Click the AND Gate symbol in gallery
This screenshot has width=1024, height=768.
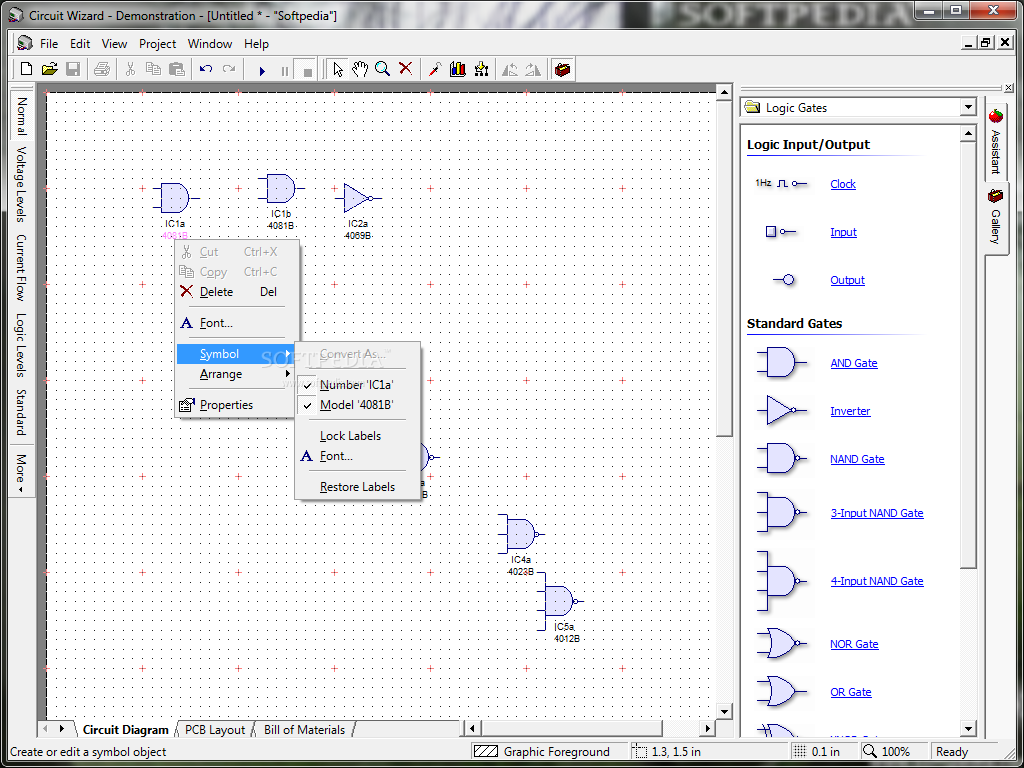click(x=781, y=362)
